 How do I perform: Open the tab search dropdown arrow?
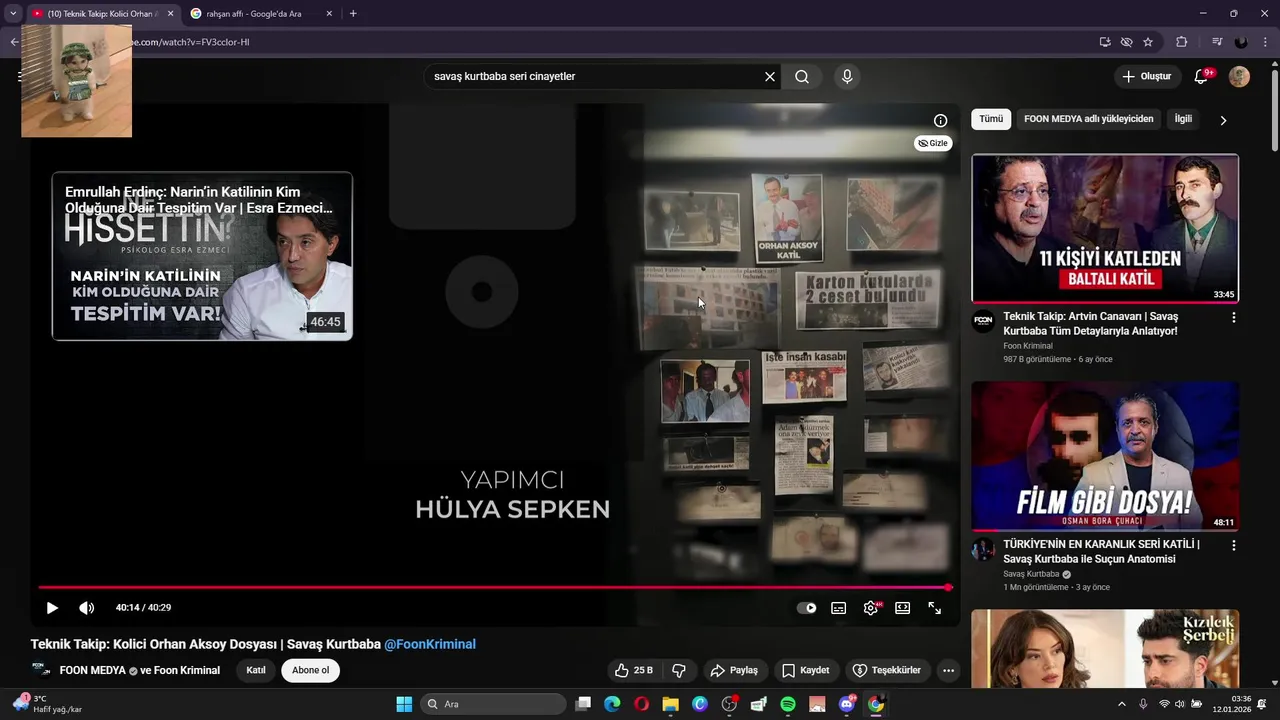coord(13,14)
